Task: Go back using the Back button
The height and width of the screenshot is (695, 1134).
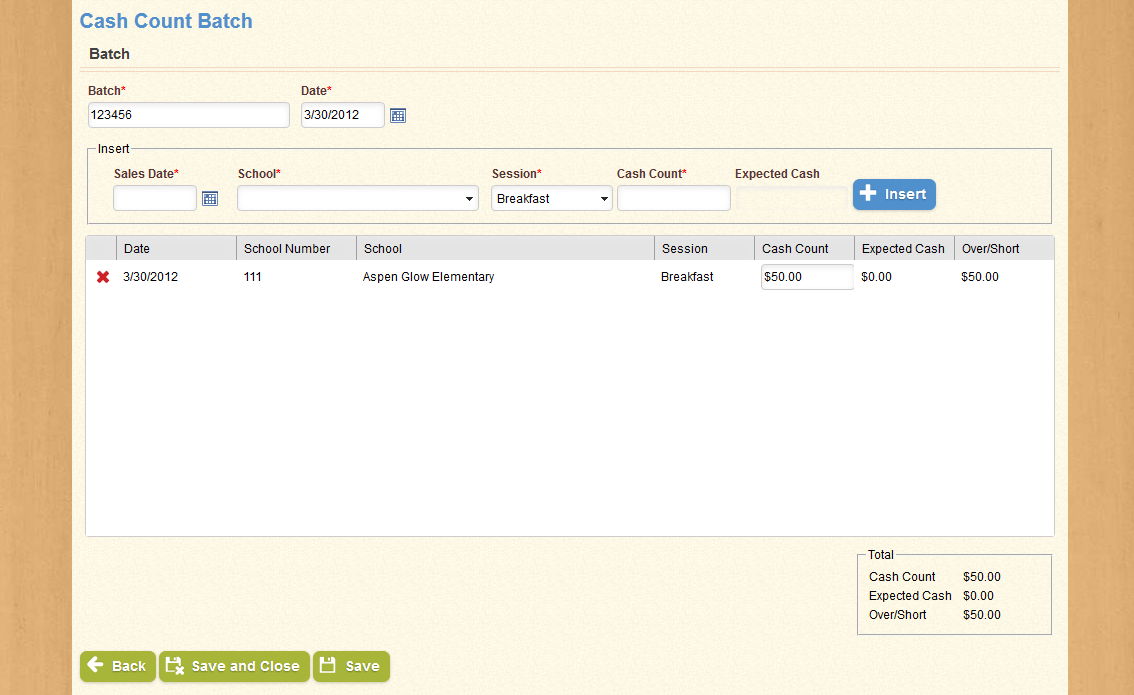Action: [x=118, y=666]
